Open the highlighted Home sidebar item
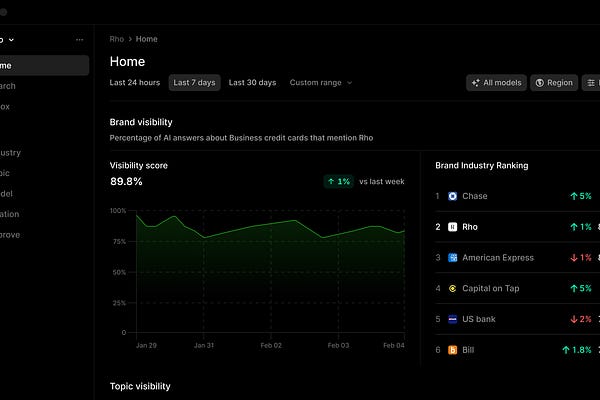This screenshot has height=400, width=600. [44, 65]
